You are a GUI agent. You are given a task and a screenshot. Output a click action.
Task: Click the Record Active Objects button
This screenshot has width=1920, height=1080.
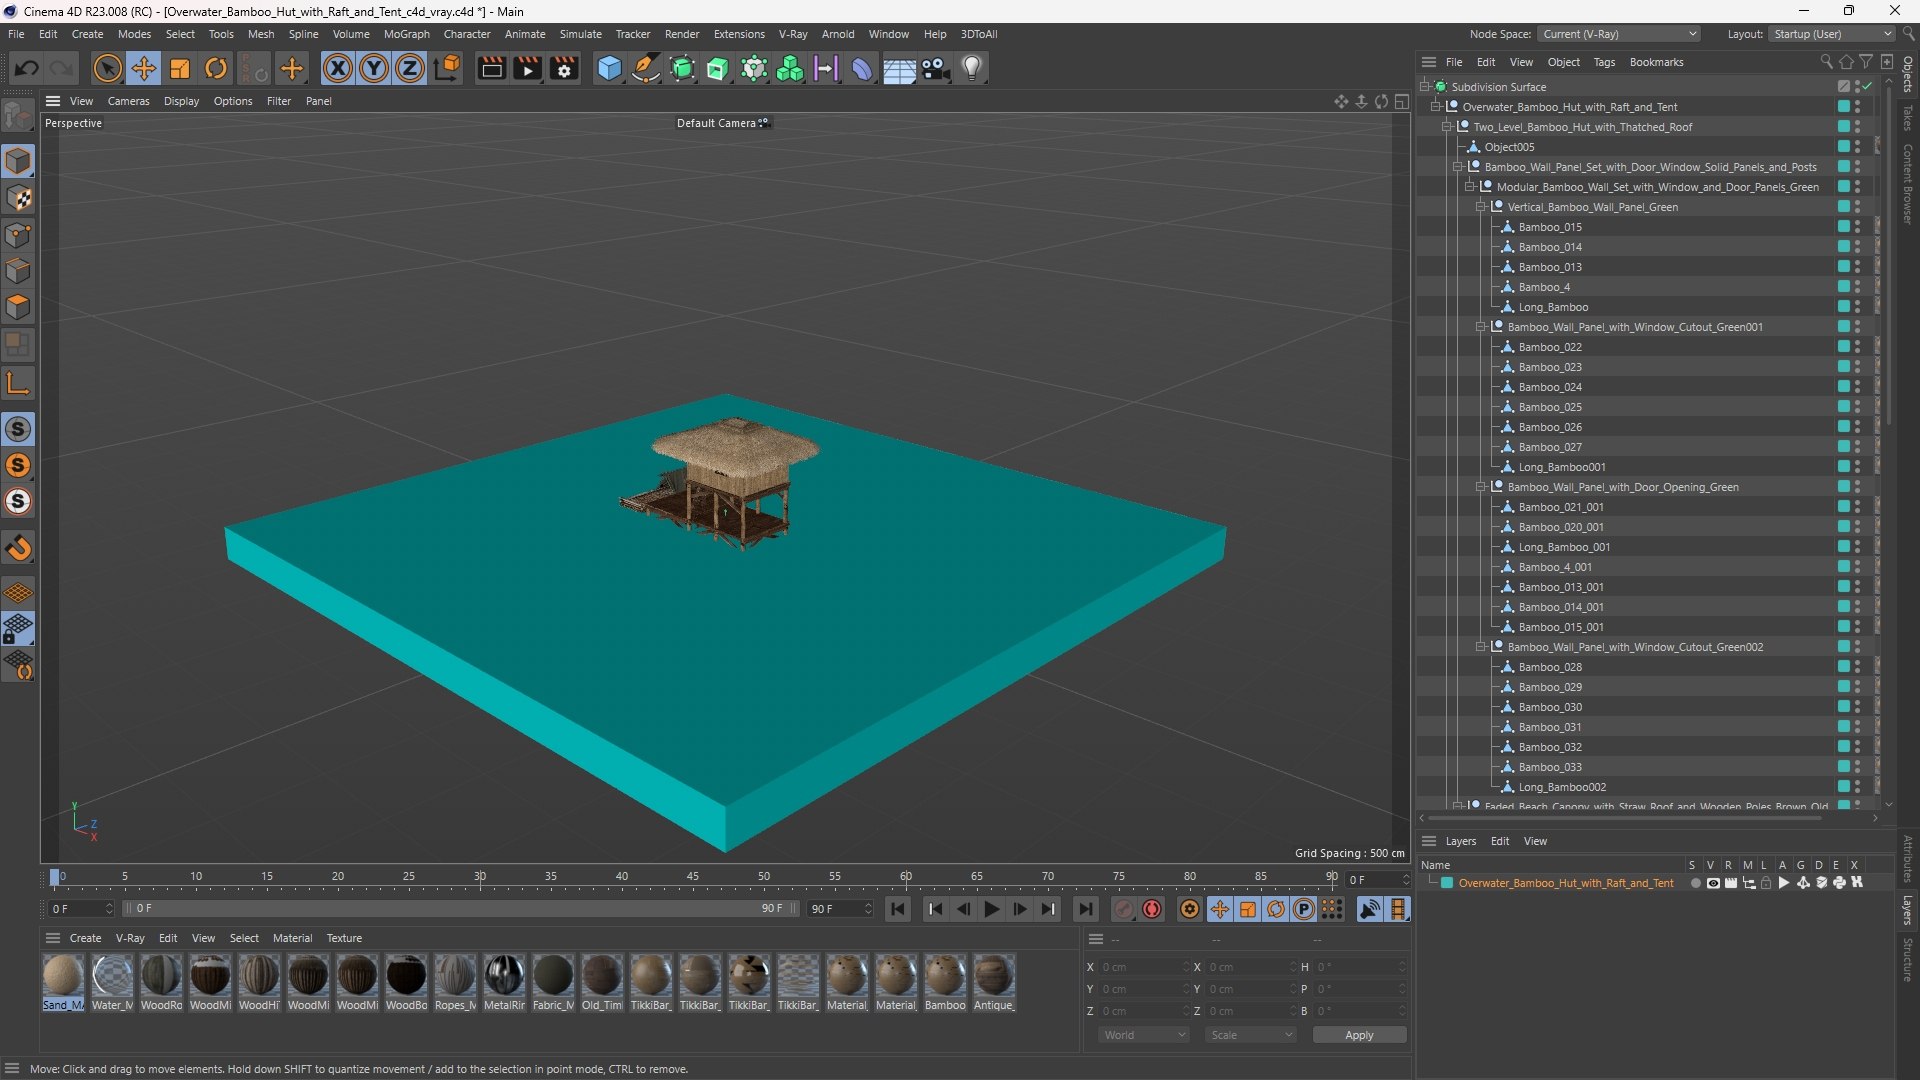pos(1124,909)
